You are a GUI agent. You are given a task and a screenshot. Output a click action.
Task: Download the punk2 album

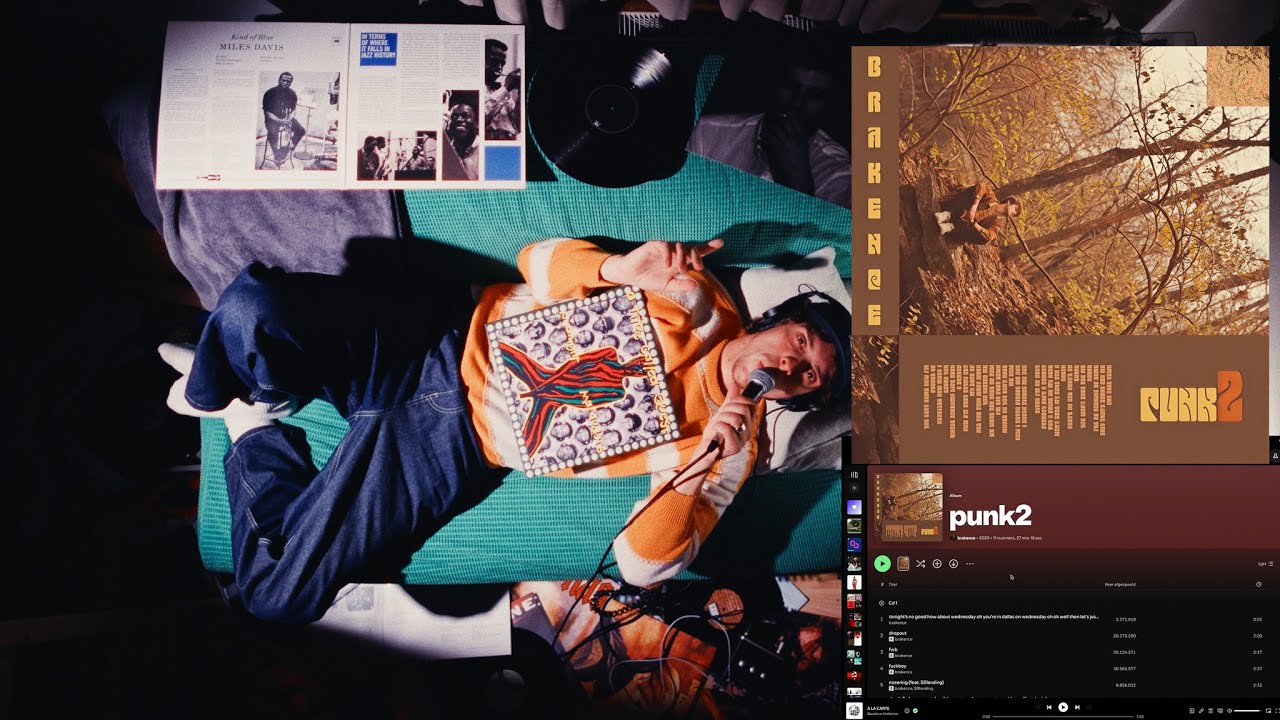point(953,564)
